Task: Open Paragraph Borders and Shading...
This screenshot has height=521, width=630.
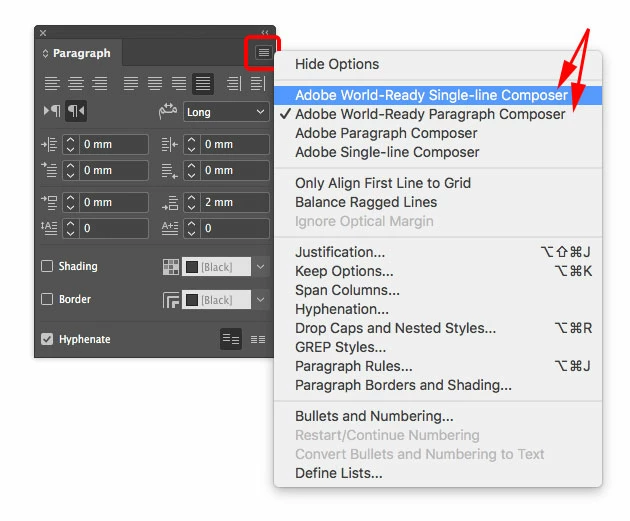Action: click(x=438, y=385)
